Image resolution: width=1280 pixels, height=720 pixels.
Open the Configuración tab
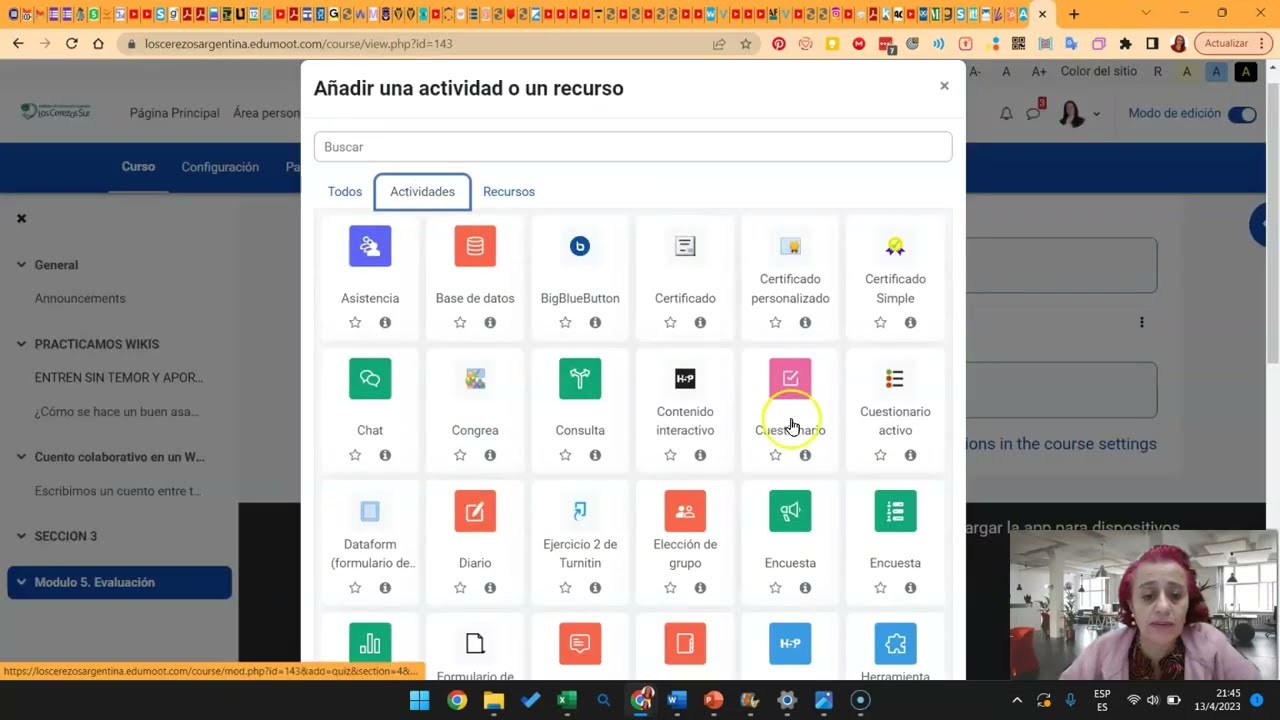220,167
